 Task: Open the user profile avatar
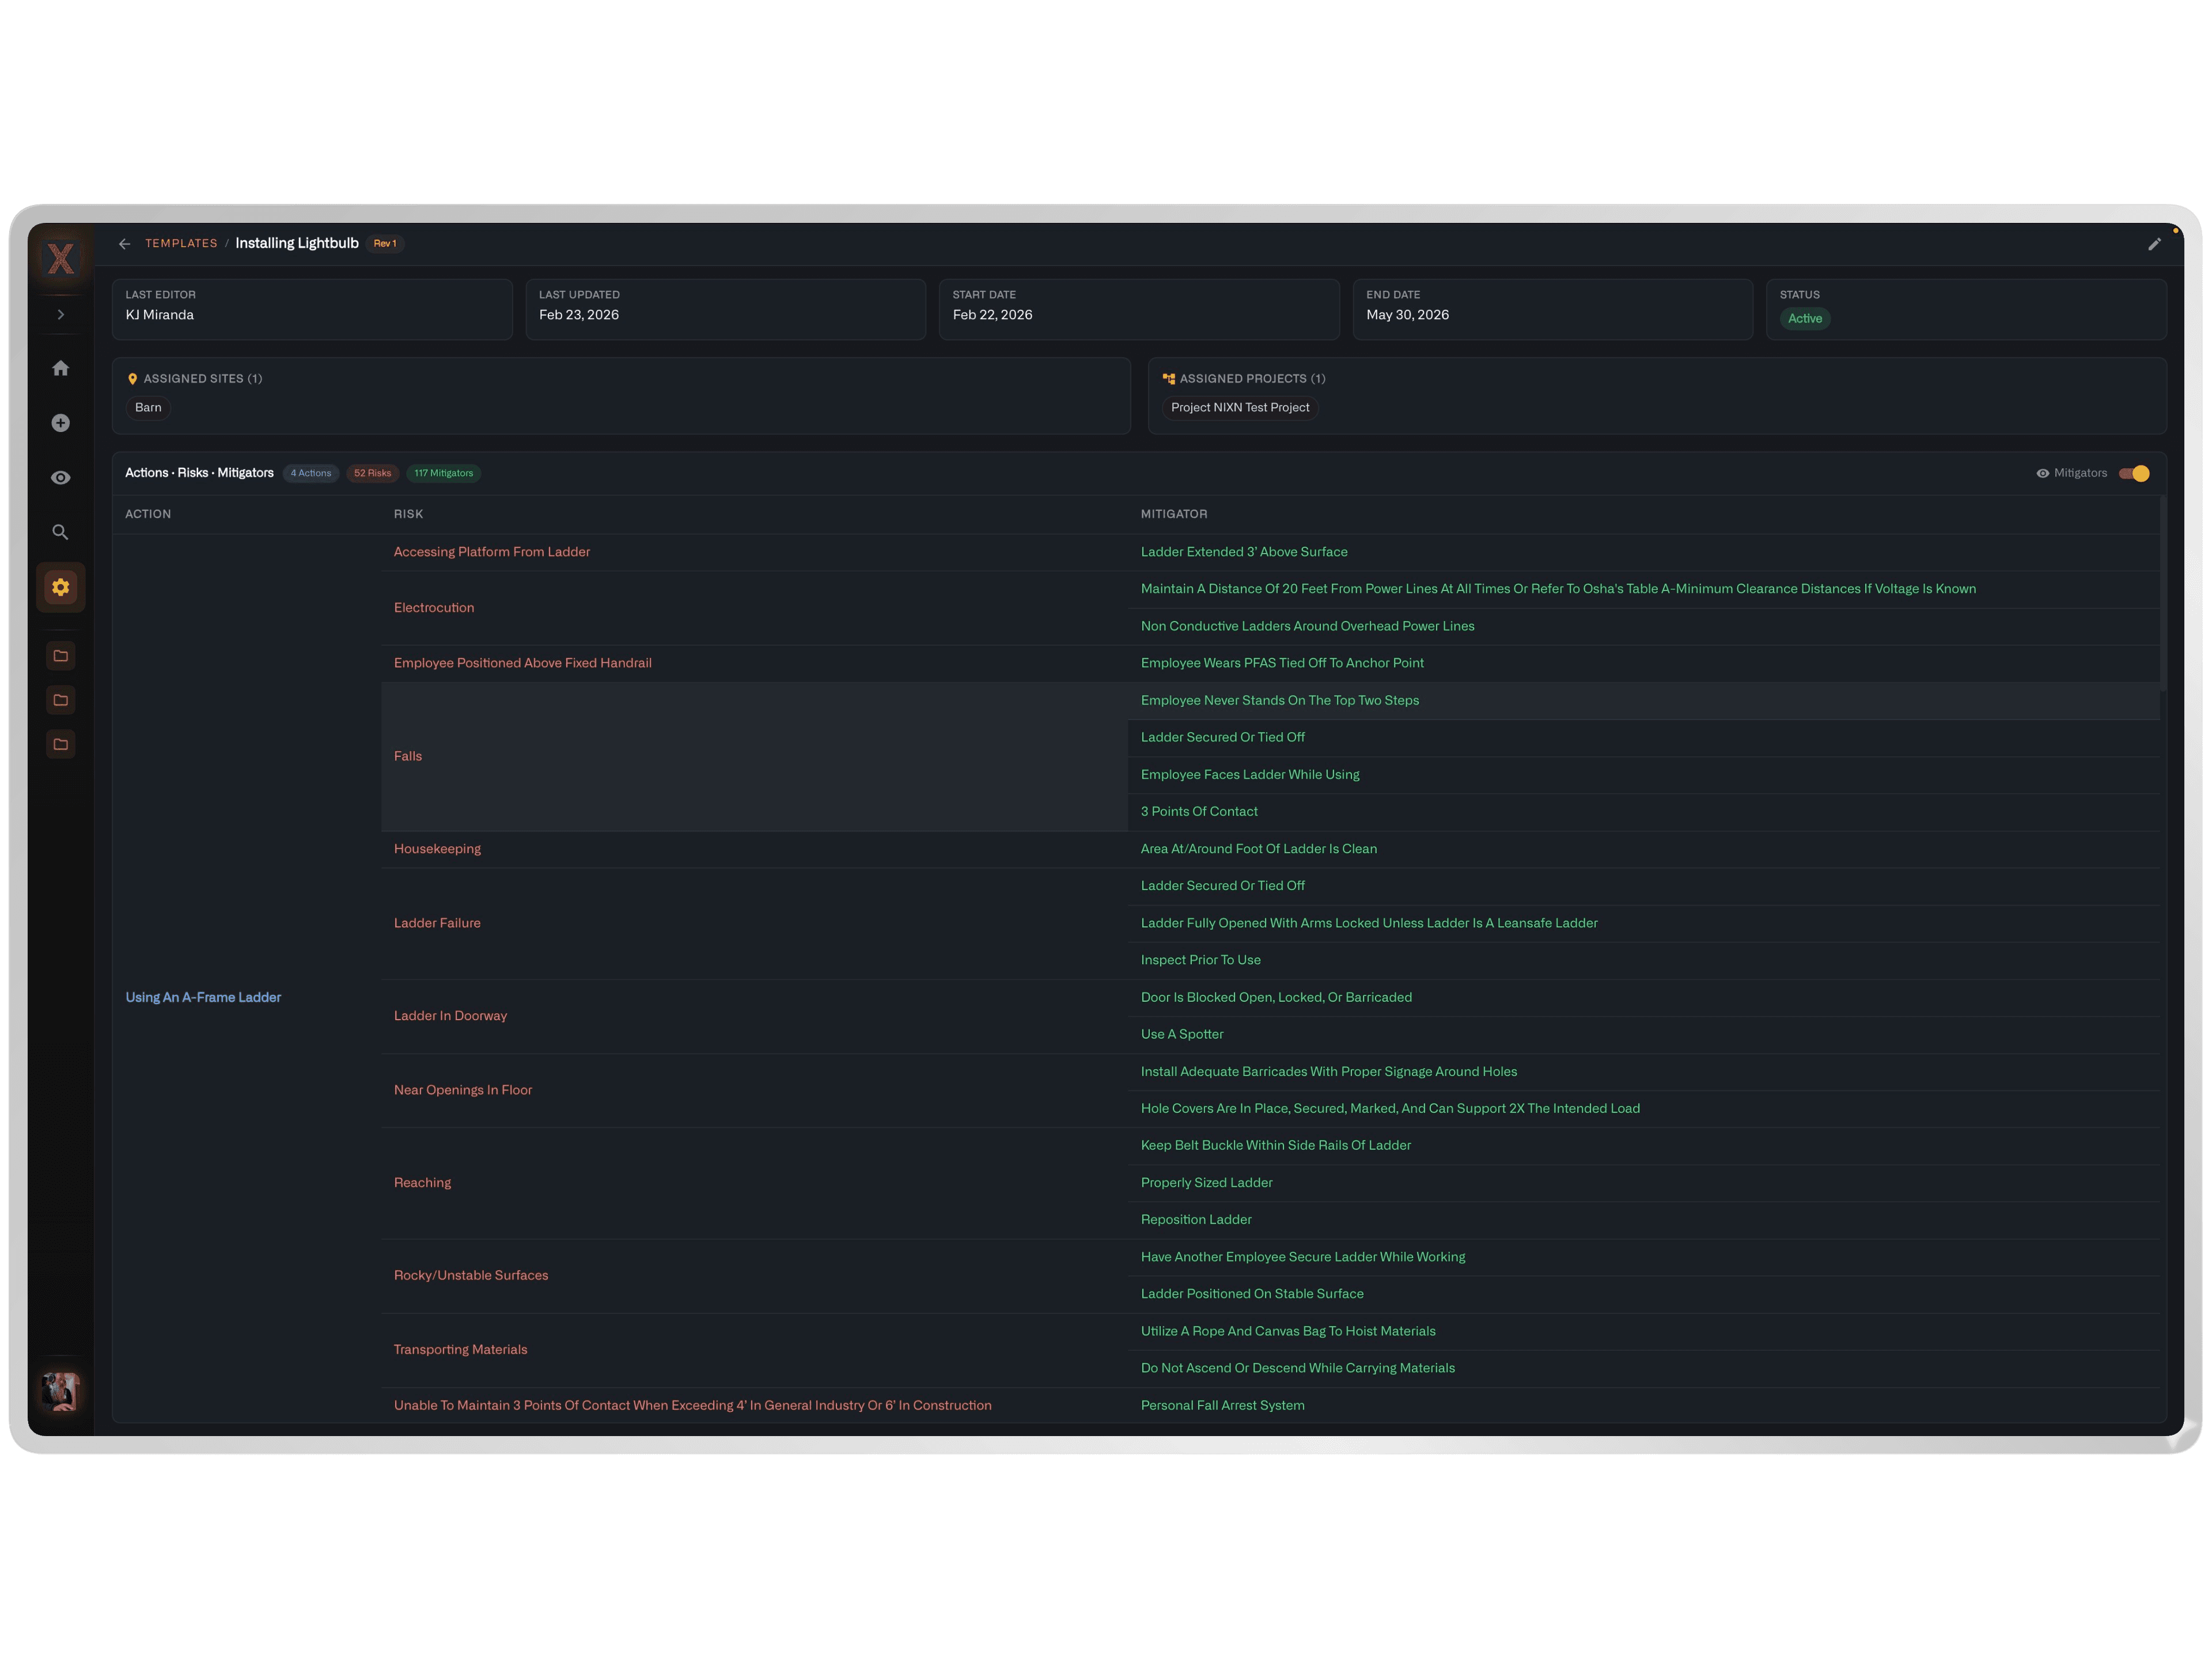pos(61,1391)
